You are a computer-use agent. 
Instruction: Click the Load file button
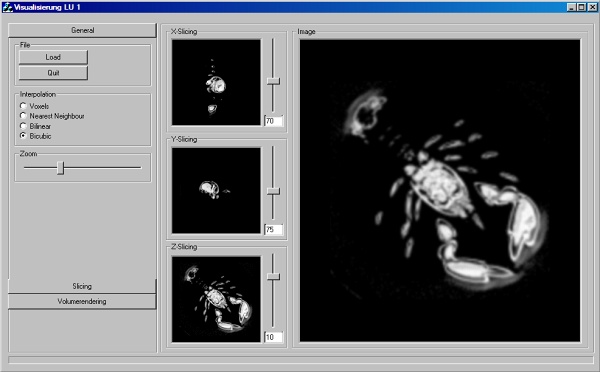tap(53, 57)
